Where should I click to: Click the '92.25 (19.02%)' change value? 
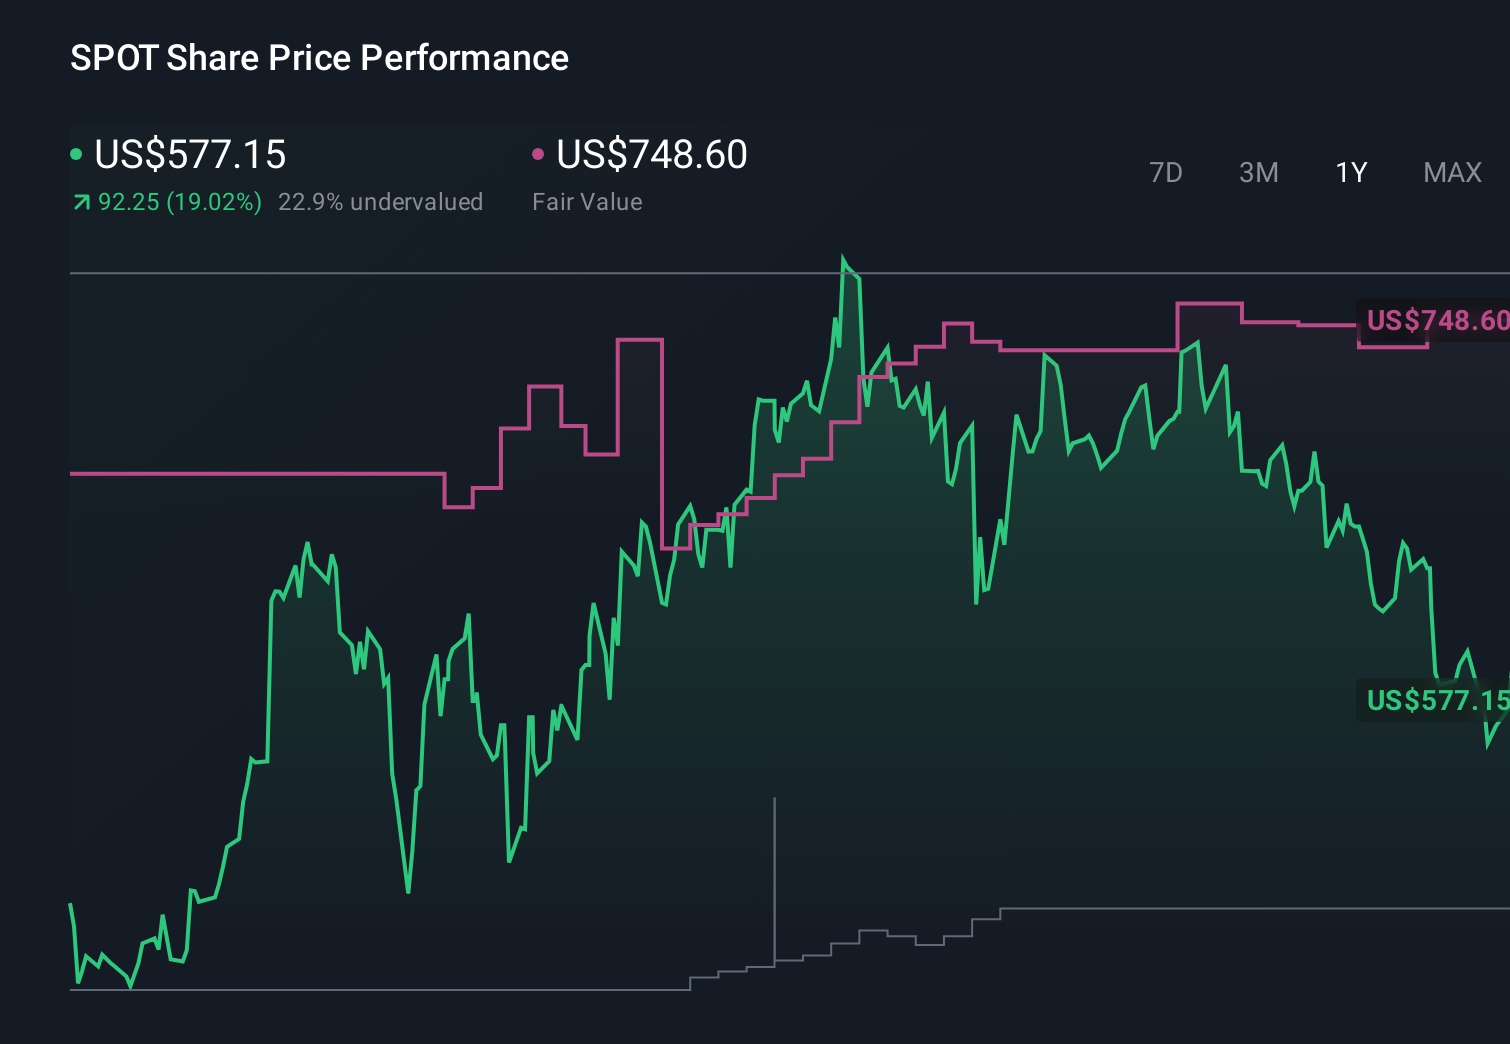click(178, 202)
